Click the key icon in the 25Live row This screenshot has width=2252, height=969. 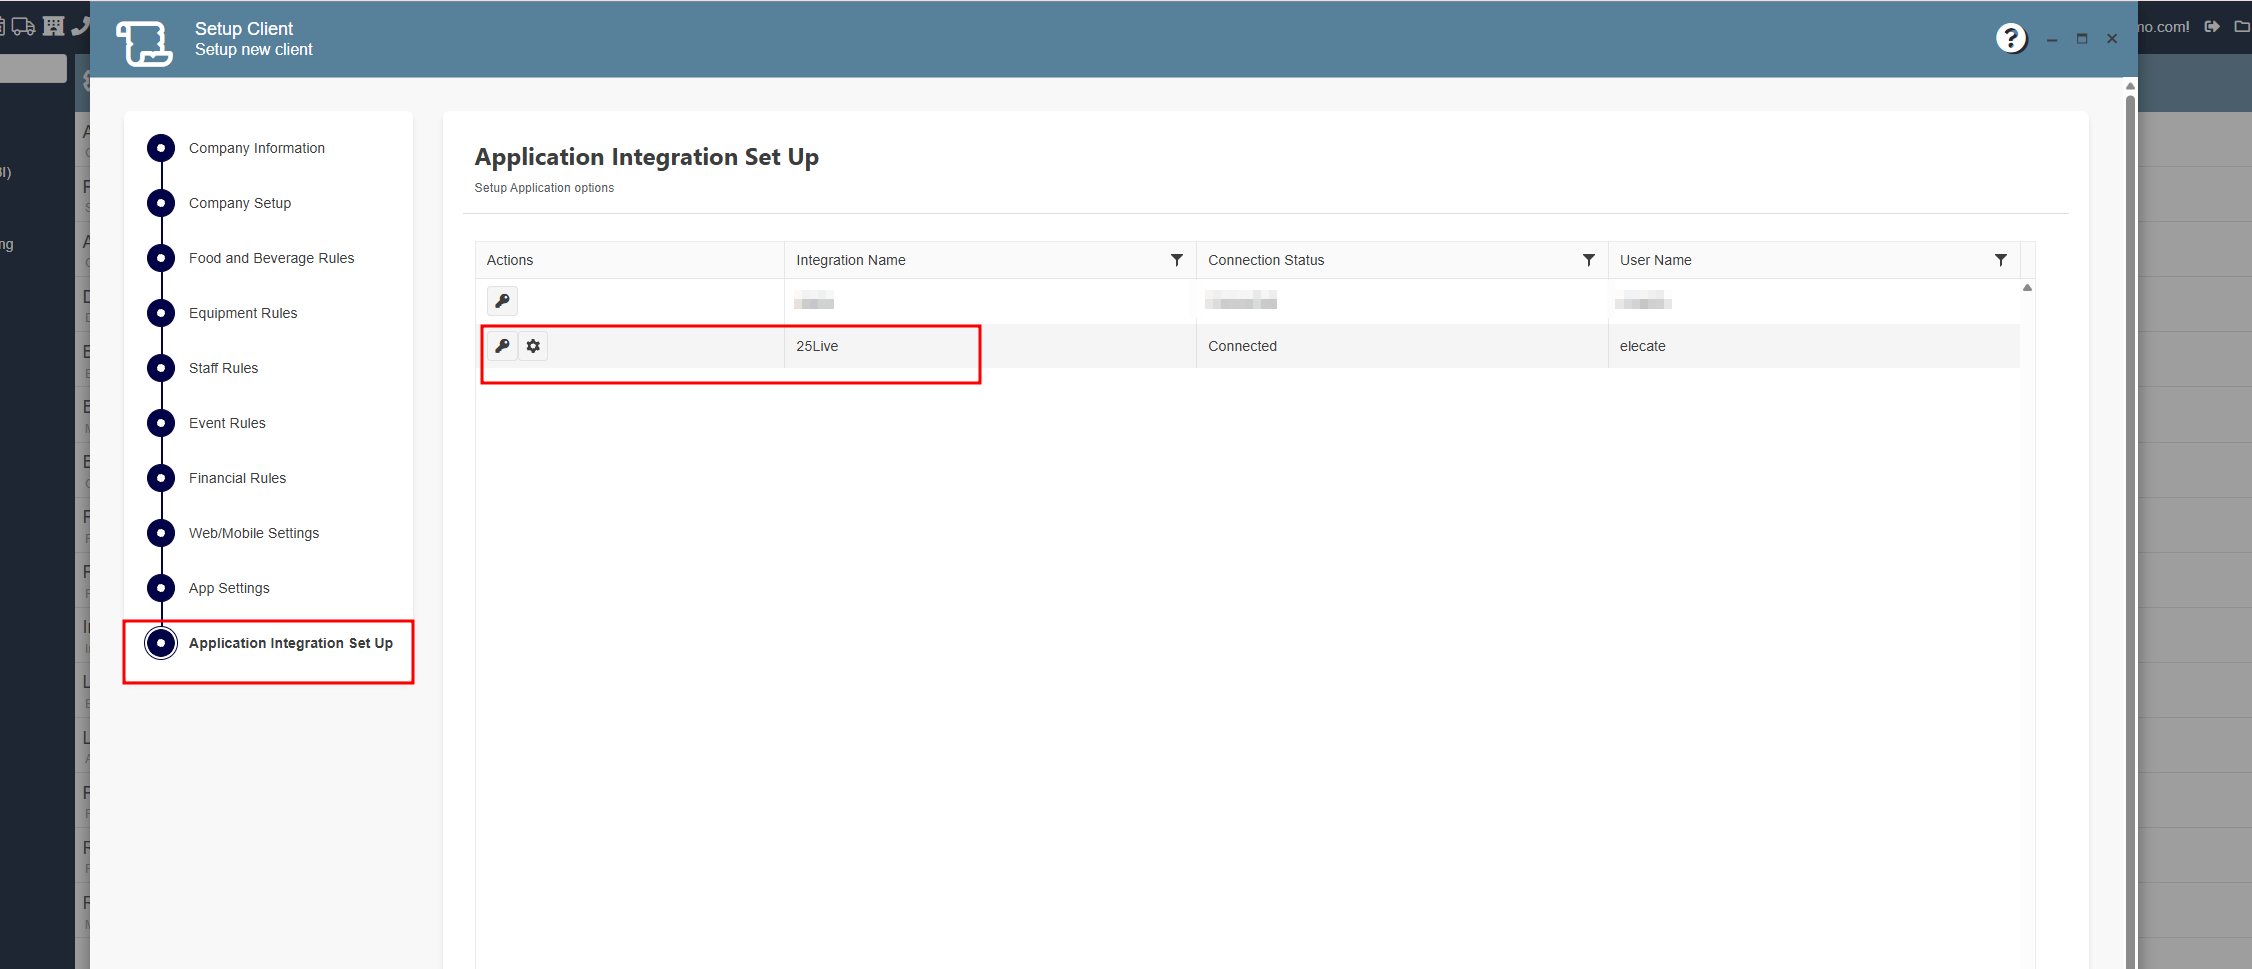click(x=502, y=346)
